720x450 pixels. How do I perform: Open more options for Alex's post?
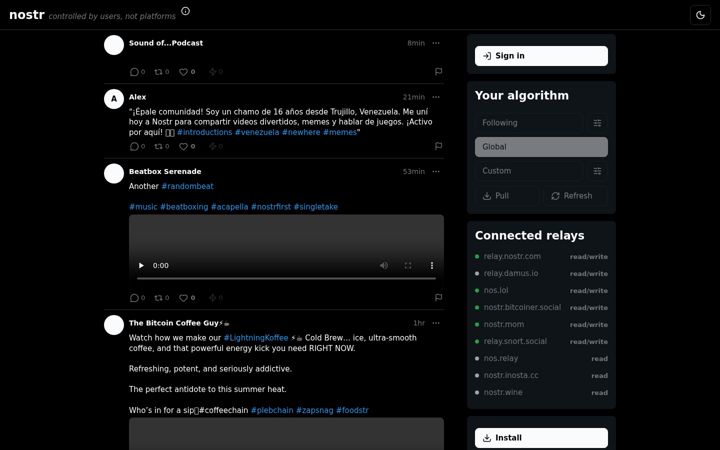[x=436, y=97]
